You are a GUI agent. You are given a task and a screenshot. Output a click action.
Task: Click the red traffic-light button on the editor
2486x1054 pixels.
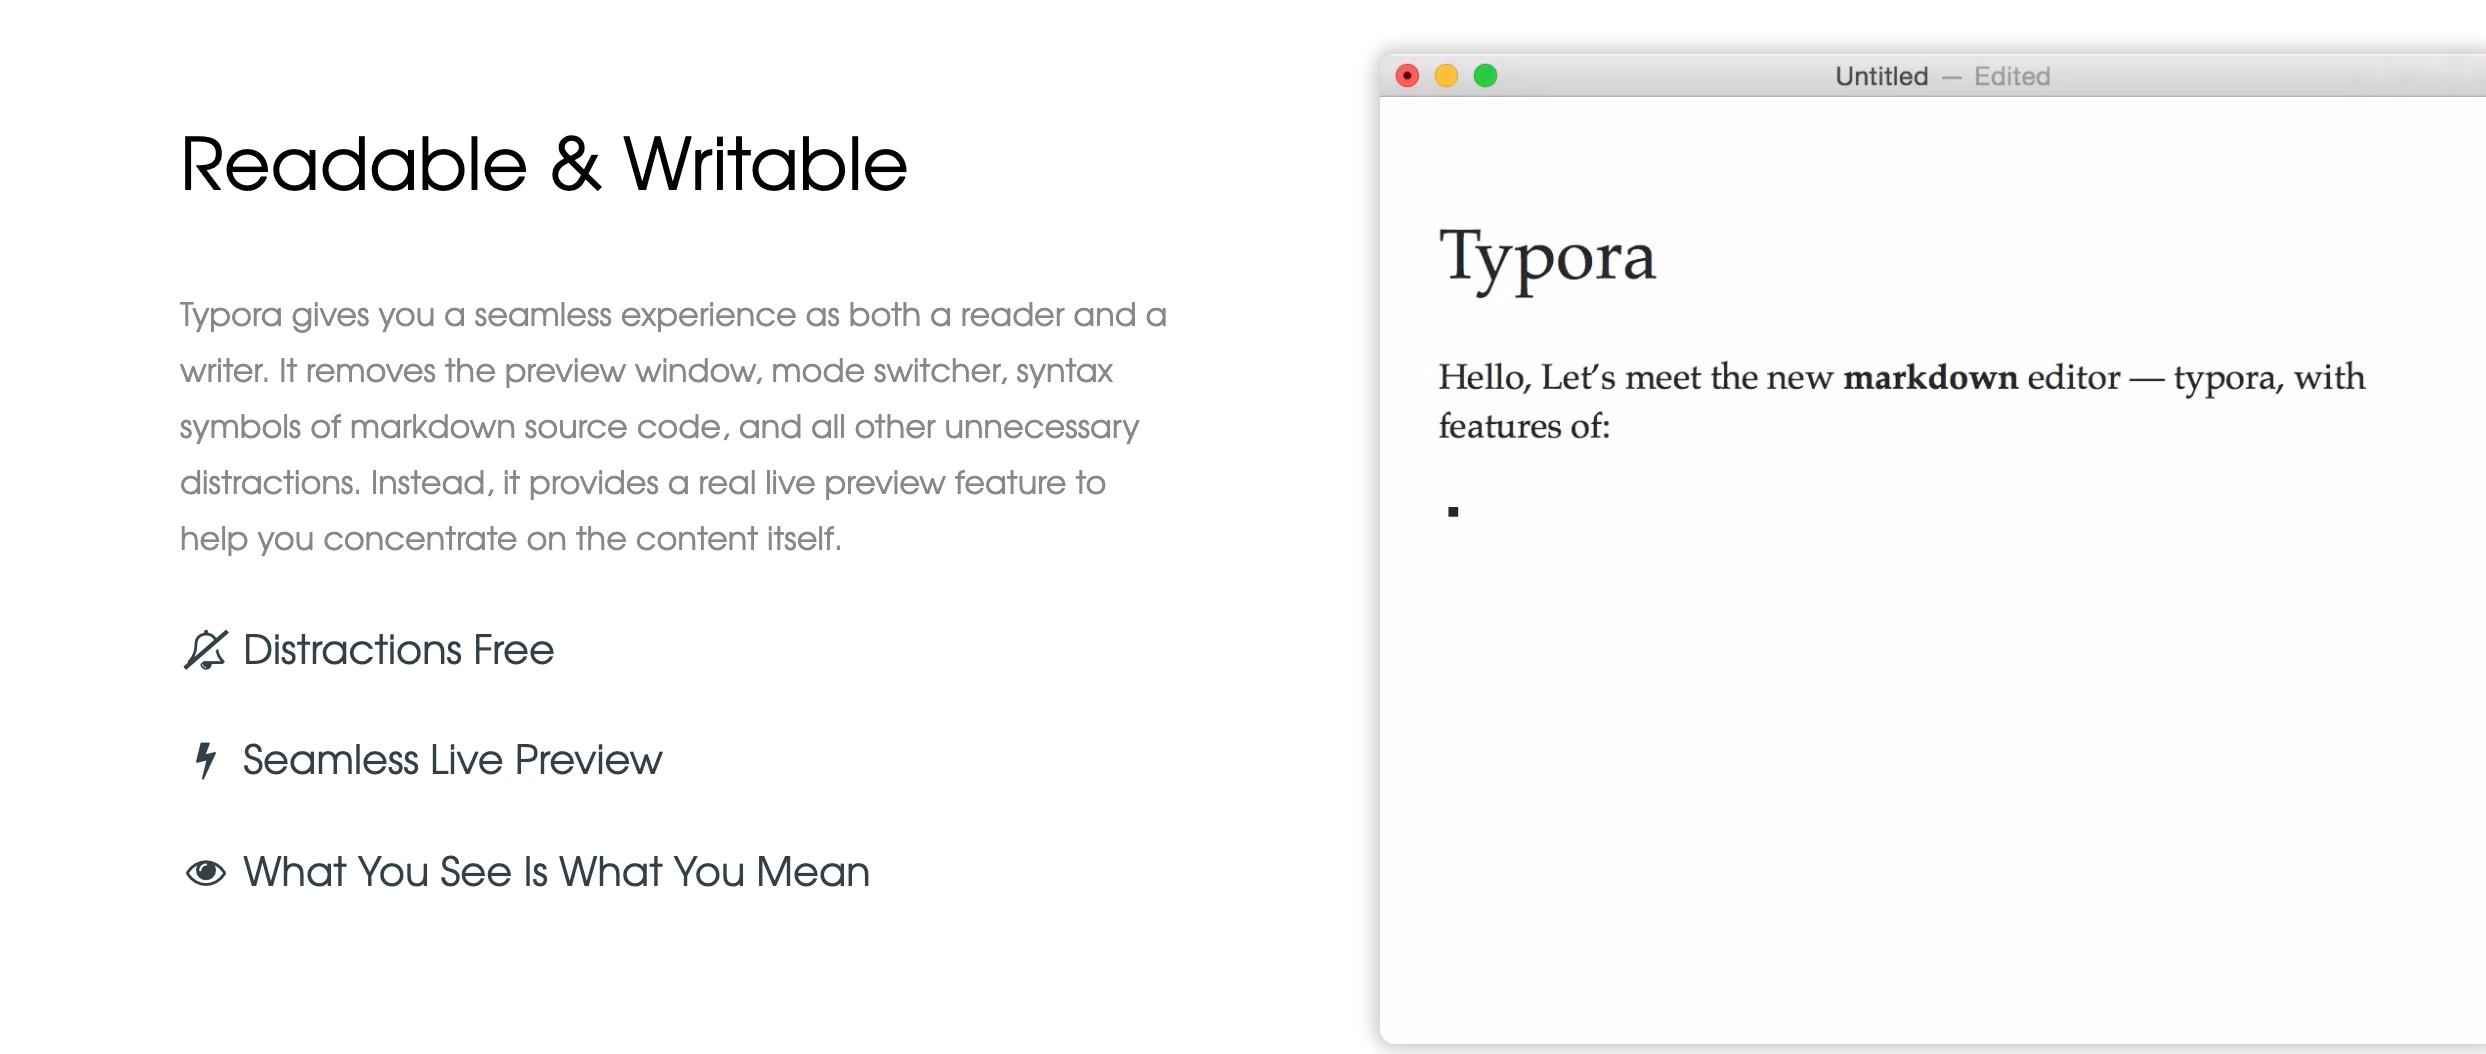point(1407,74)
